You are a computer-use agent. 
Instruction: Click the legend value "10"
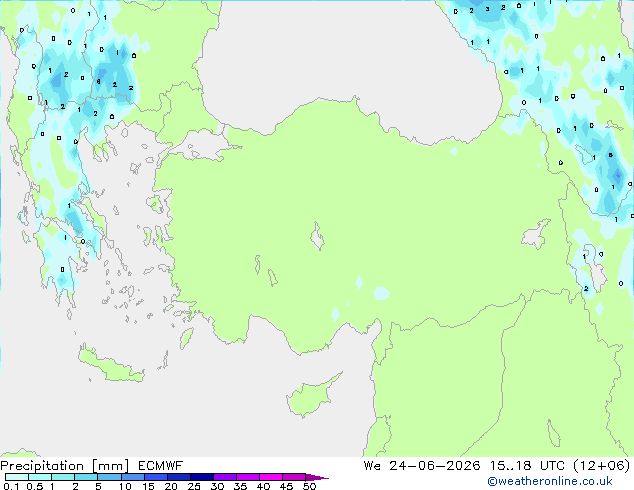(125, 486)
